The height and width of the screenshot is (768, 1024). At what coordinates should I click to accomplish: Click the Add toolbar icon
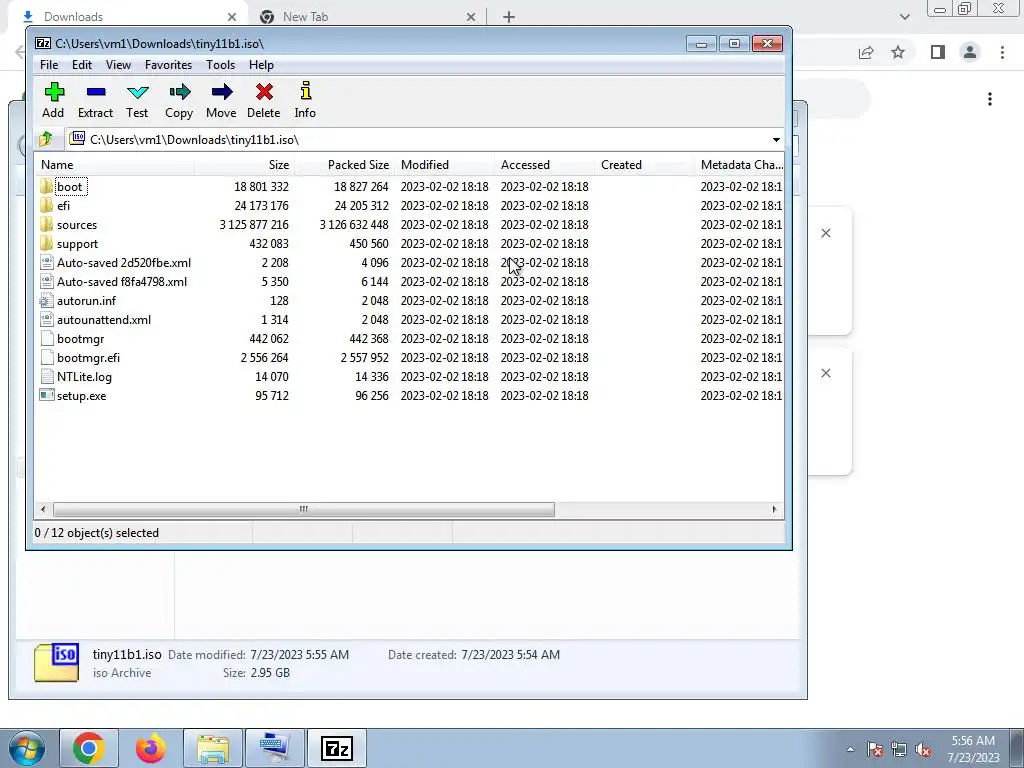pos(54,92)
